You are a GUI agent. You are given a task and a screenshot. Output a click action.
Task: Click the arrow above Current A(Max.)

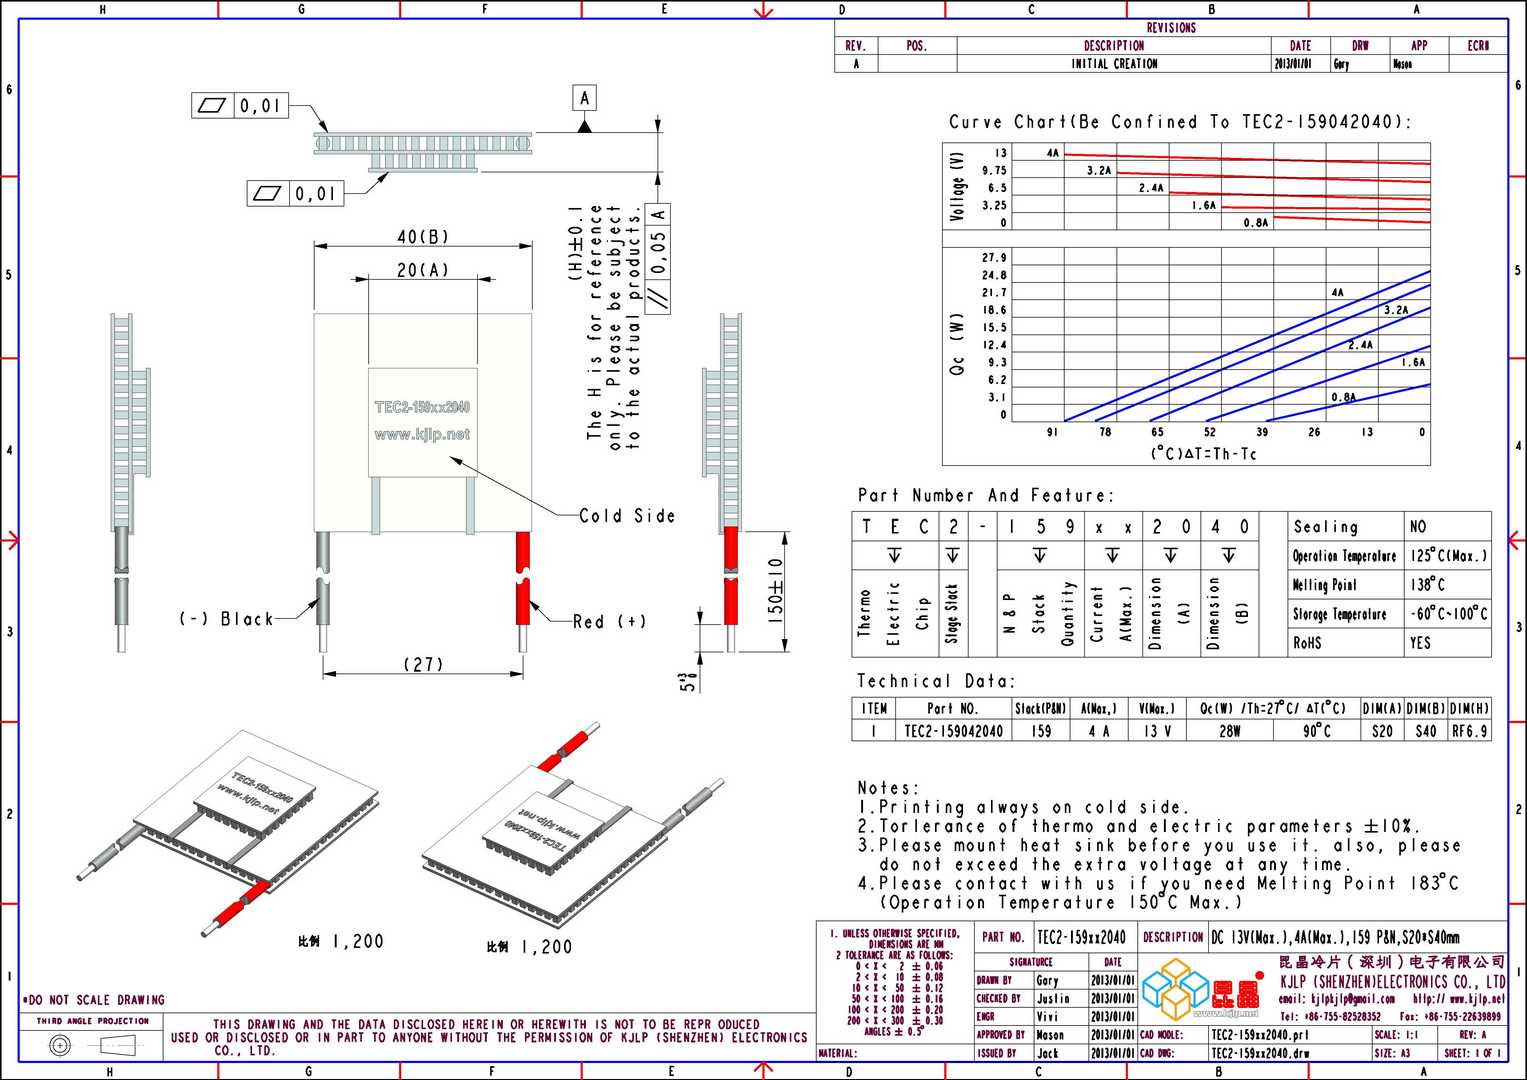tap(1112, 555)
